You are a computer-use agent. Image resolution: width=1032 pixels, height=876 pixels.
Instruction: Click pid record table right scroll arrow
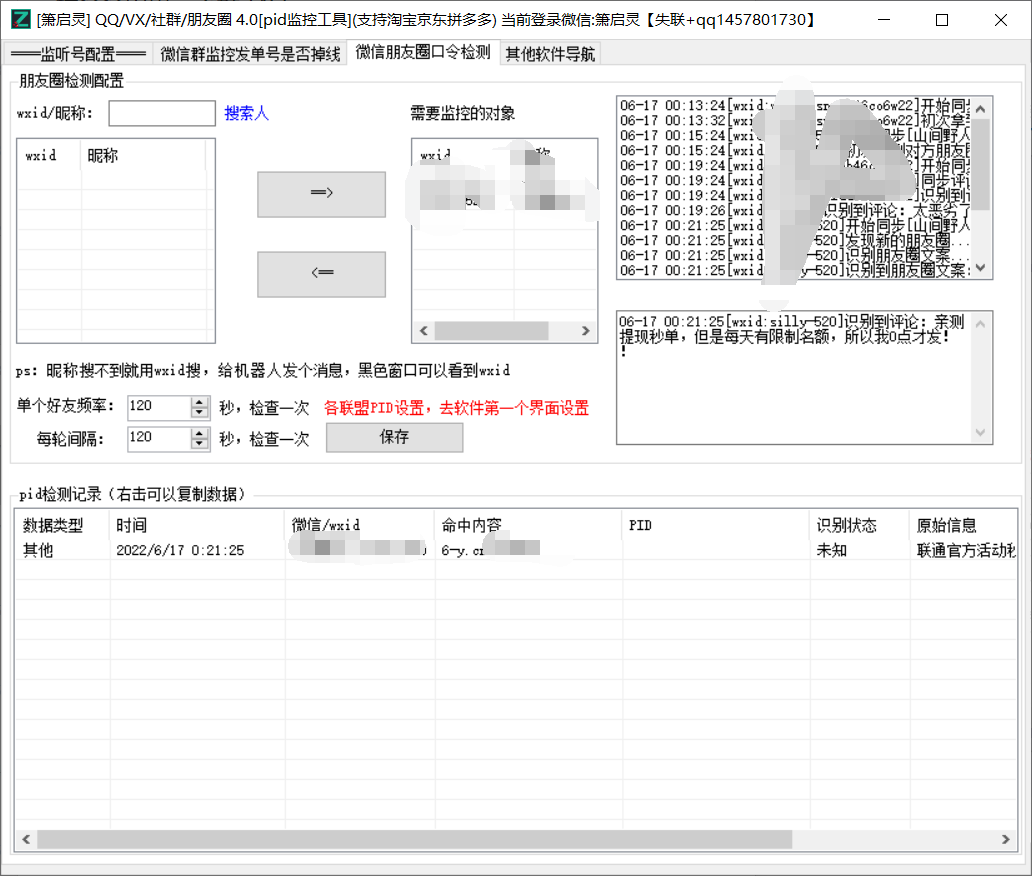coord(1005,839)
